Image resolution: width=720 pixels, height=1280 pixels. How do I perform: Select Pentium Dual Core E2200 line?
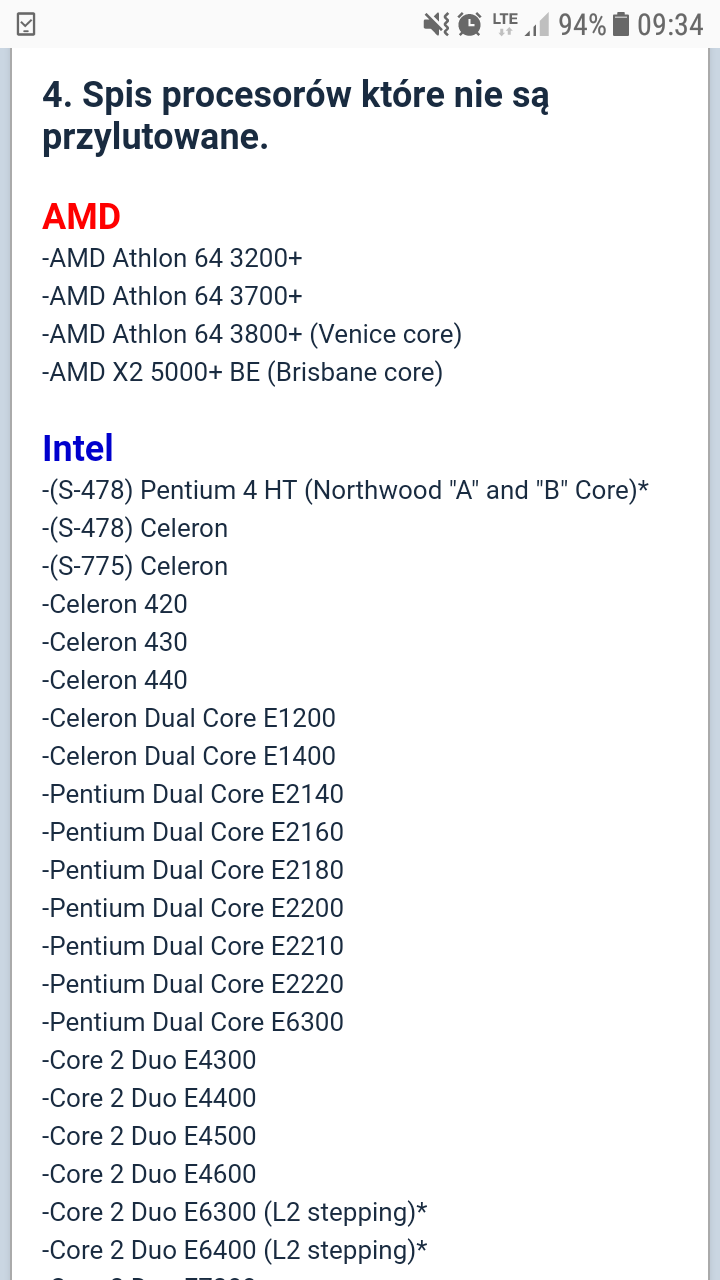[x=193, y=908]
